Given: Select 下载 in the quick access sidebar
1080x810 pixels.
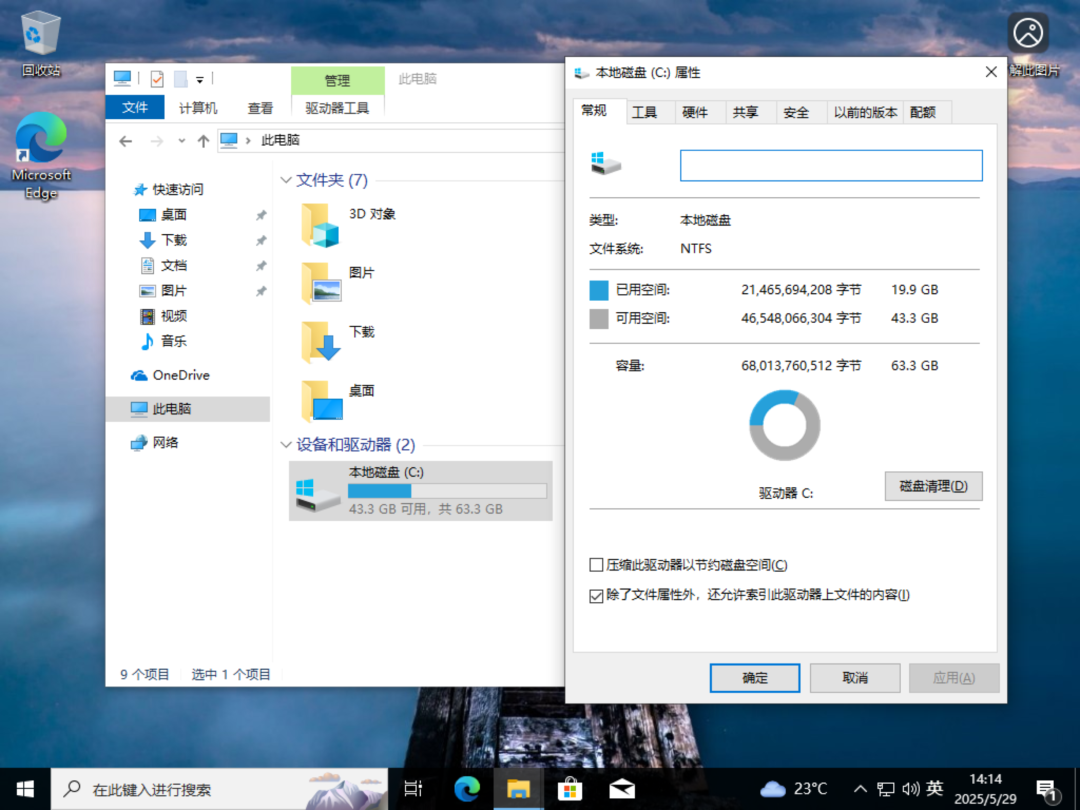Looking at the screenshot, I should point(173,240).
